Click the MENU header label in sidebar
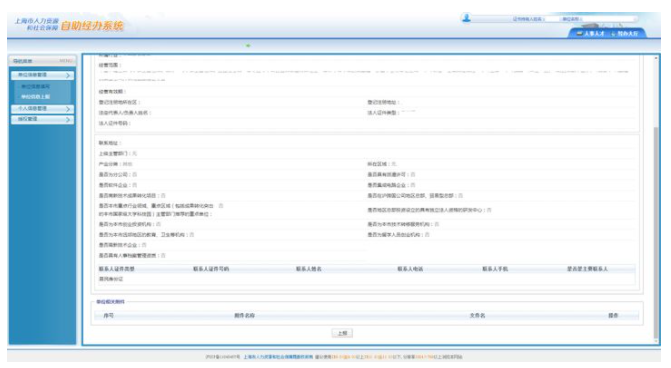Screen dimensions: 671x368 [66, 61]
